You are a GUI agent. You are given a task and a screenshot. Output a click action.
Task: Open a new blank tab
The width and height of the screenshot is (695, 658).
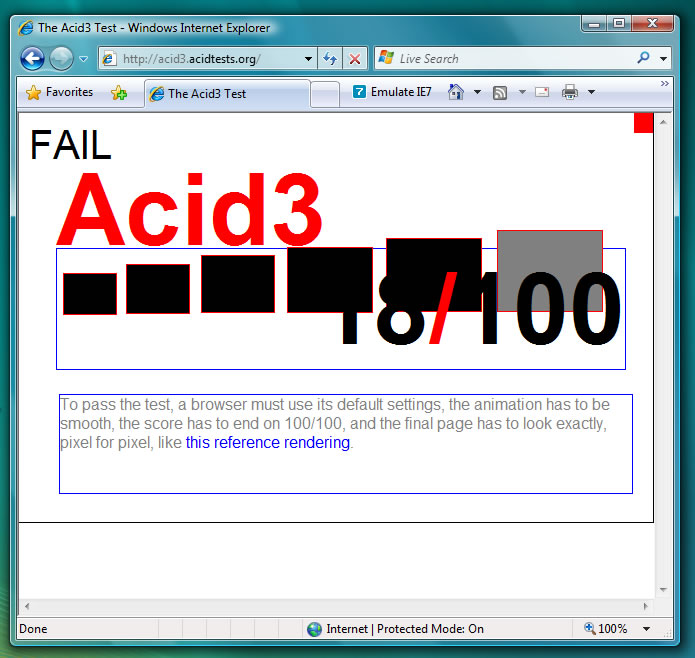click(325, 94)
